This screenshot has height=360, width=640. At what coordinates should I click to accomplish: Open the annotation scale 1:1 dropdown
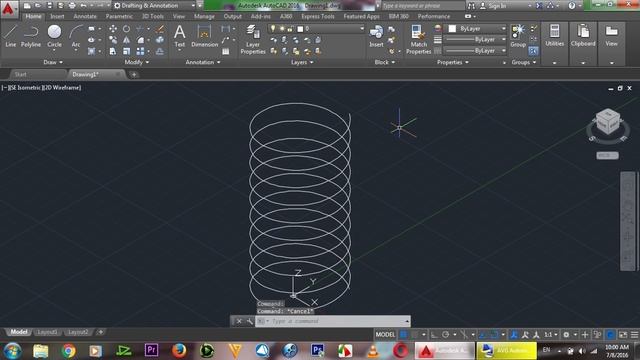(x=551, y=335)
